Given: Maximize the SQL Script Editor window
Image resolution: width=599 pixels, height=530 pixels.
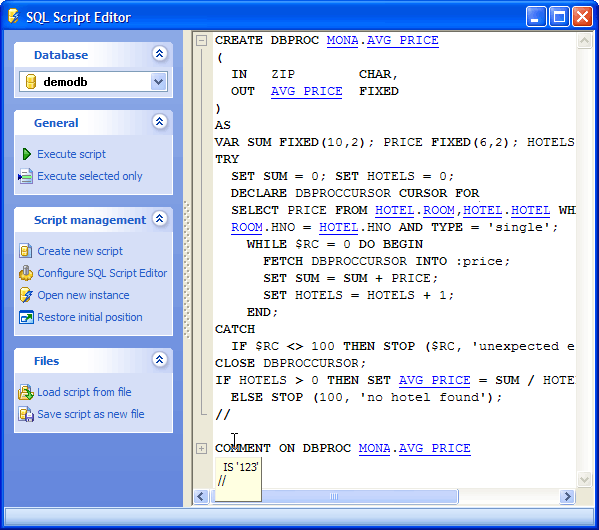Looking at the screenshot, I should [559, 17].
